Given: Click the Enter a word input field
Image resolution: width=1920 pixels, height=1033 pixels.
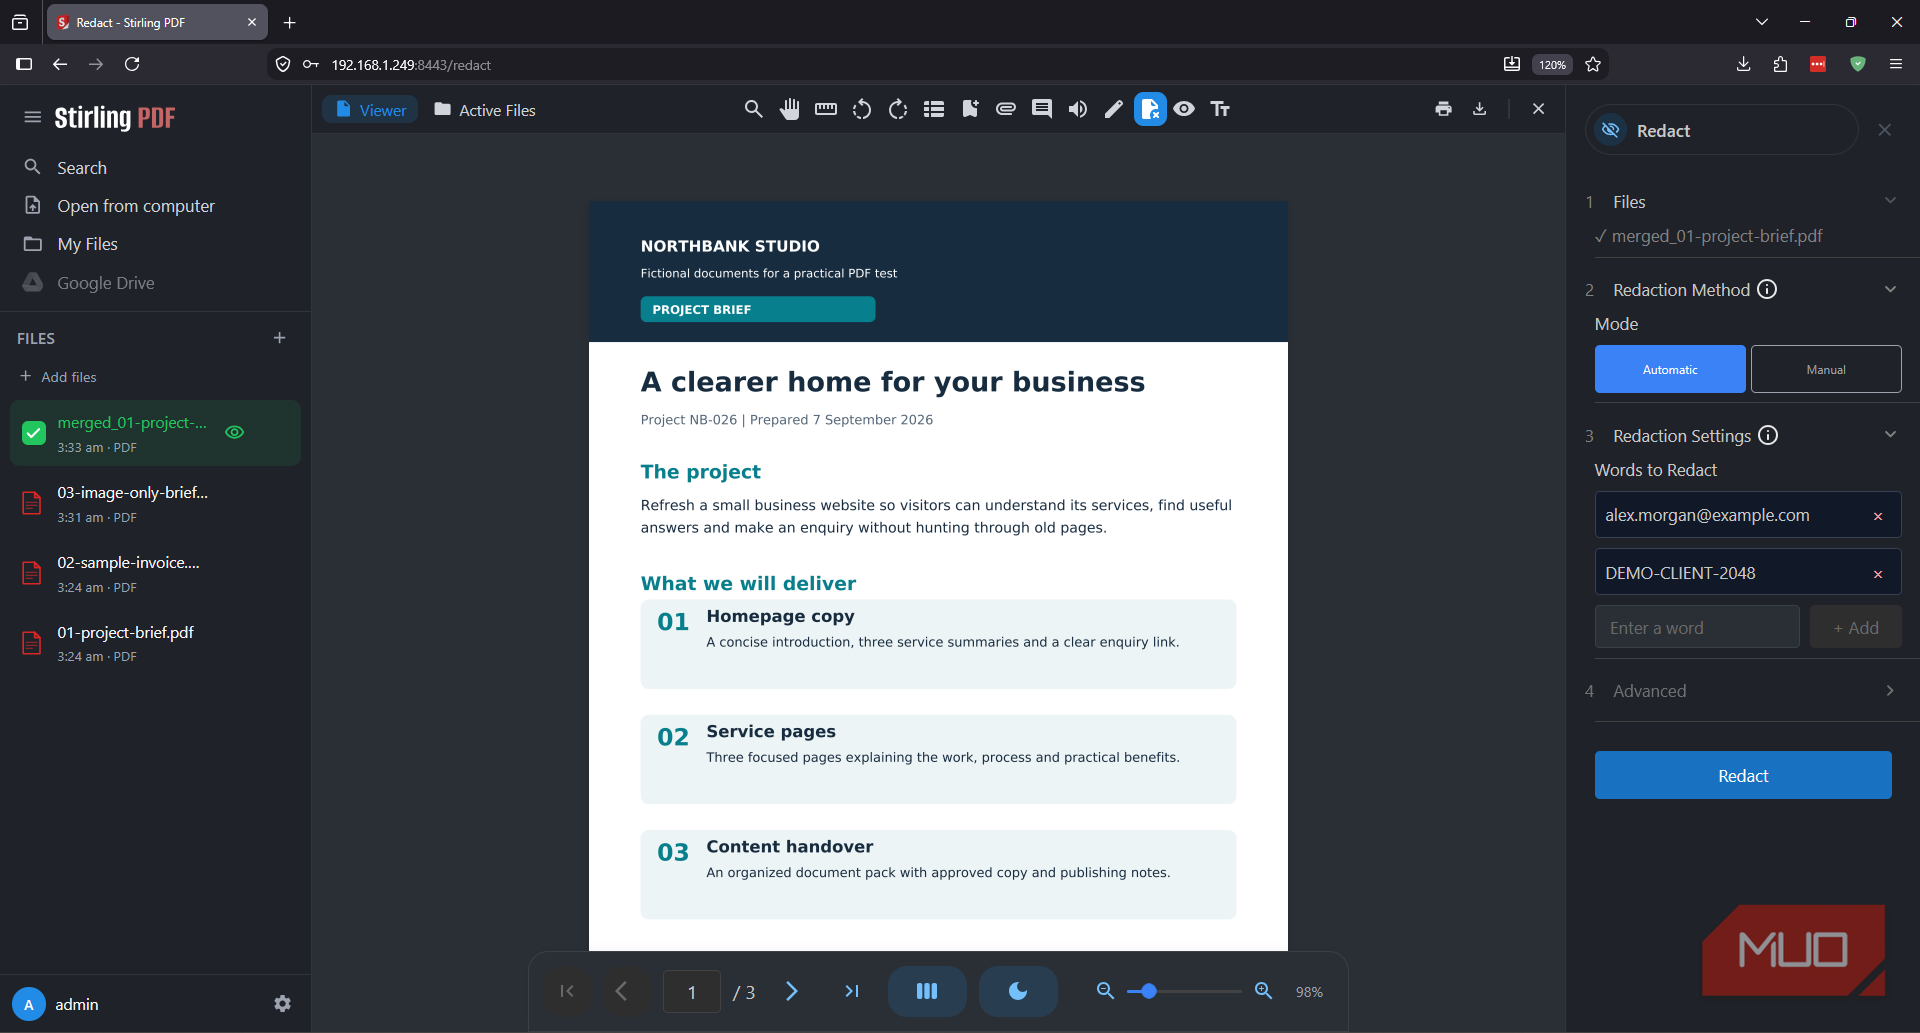Looking at the screenshot, I should (x=1697, y=627).
